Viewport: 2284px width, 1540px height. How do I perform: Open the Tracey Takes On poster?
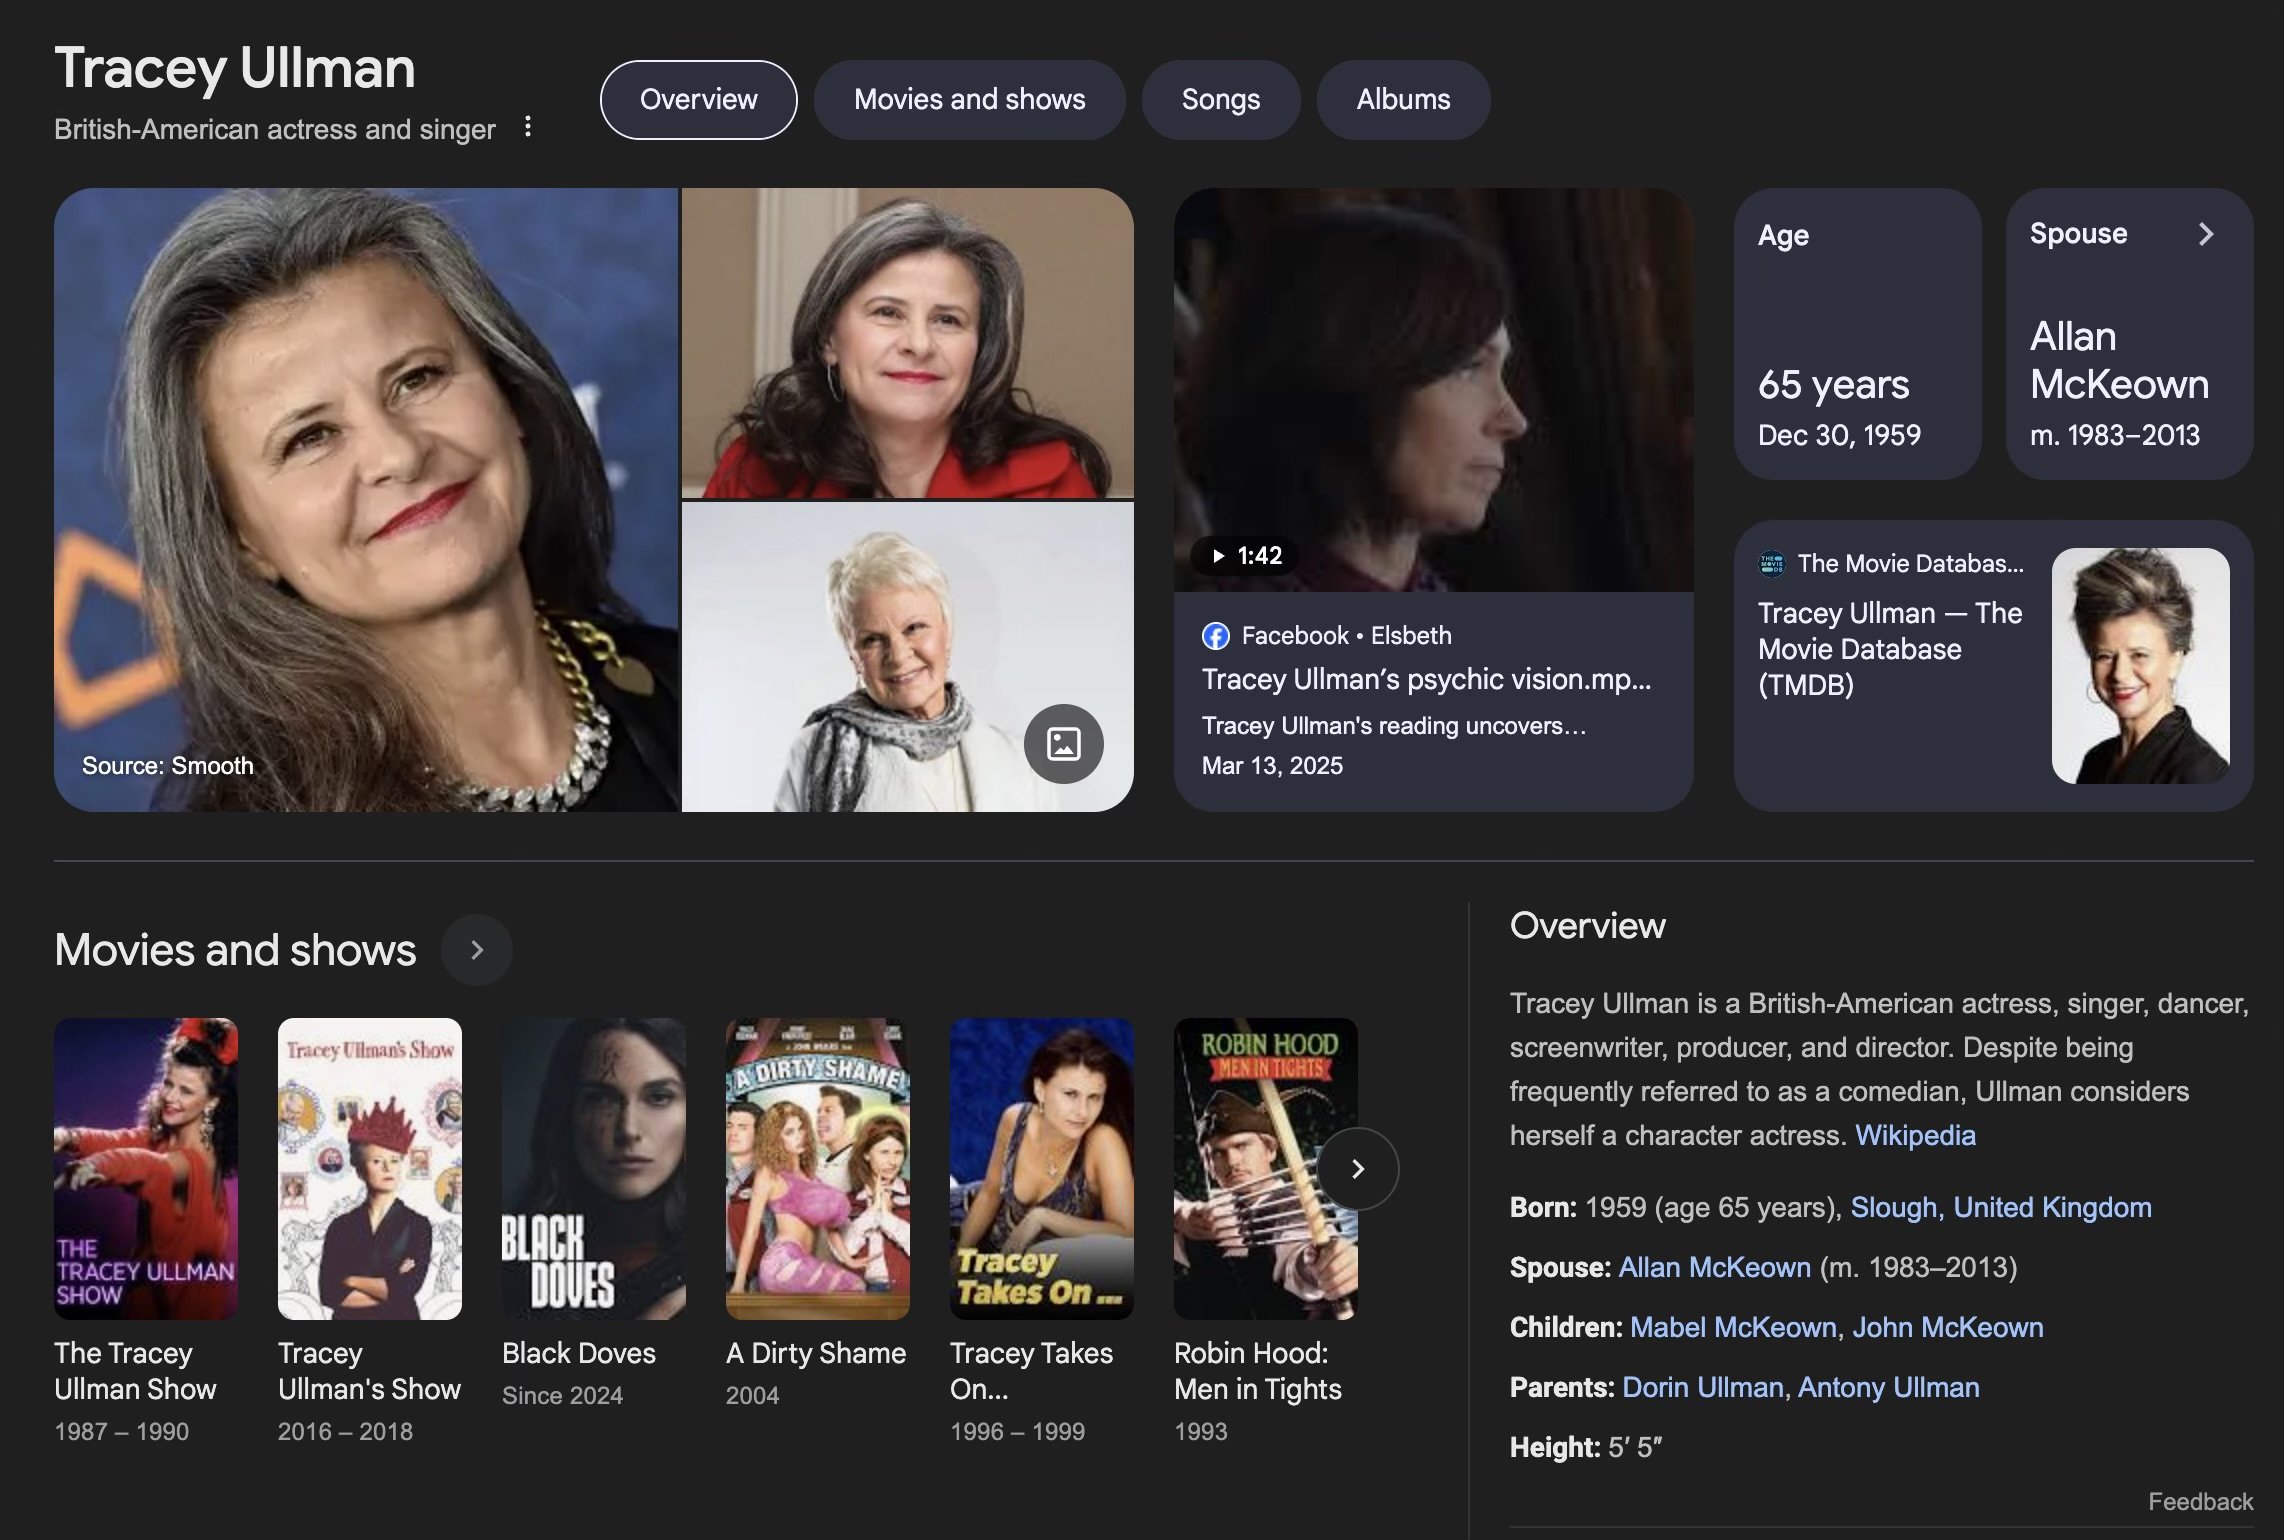[1042, 1169]
